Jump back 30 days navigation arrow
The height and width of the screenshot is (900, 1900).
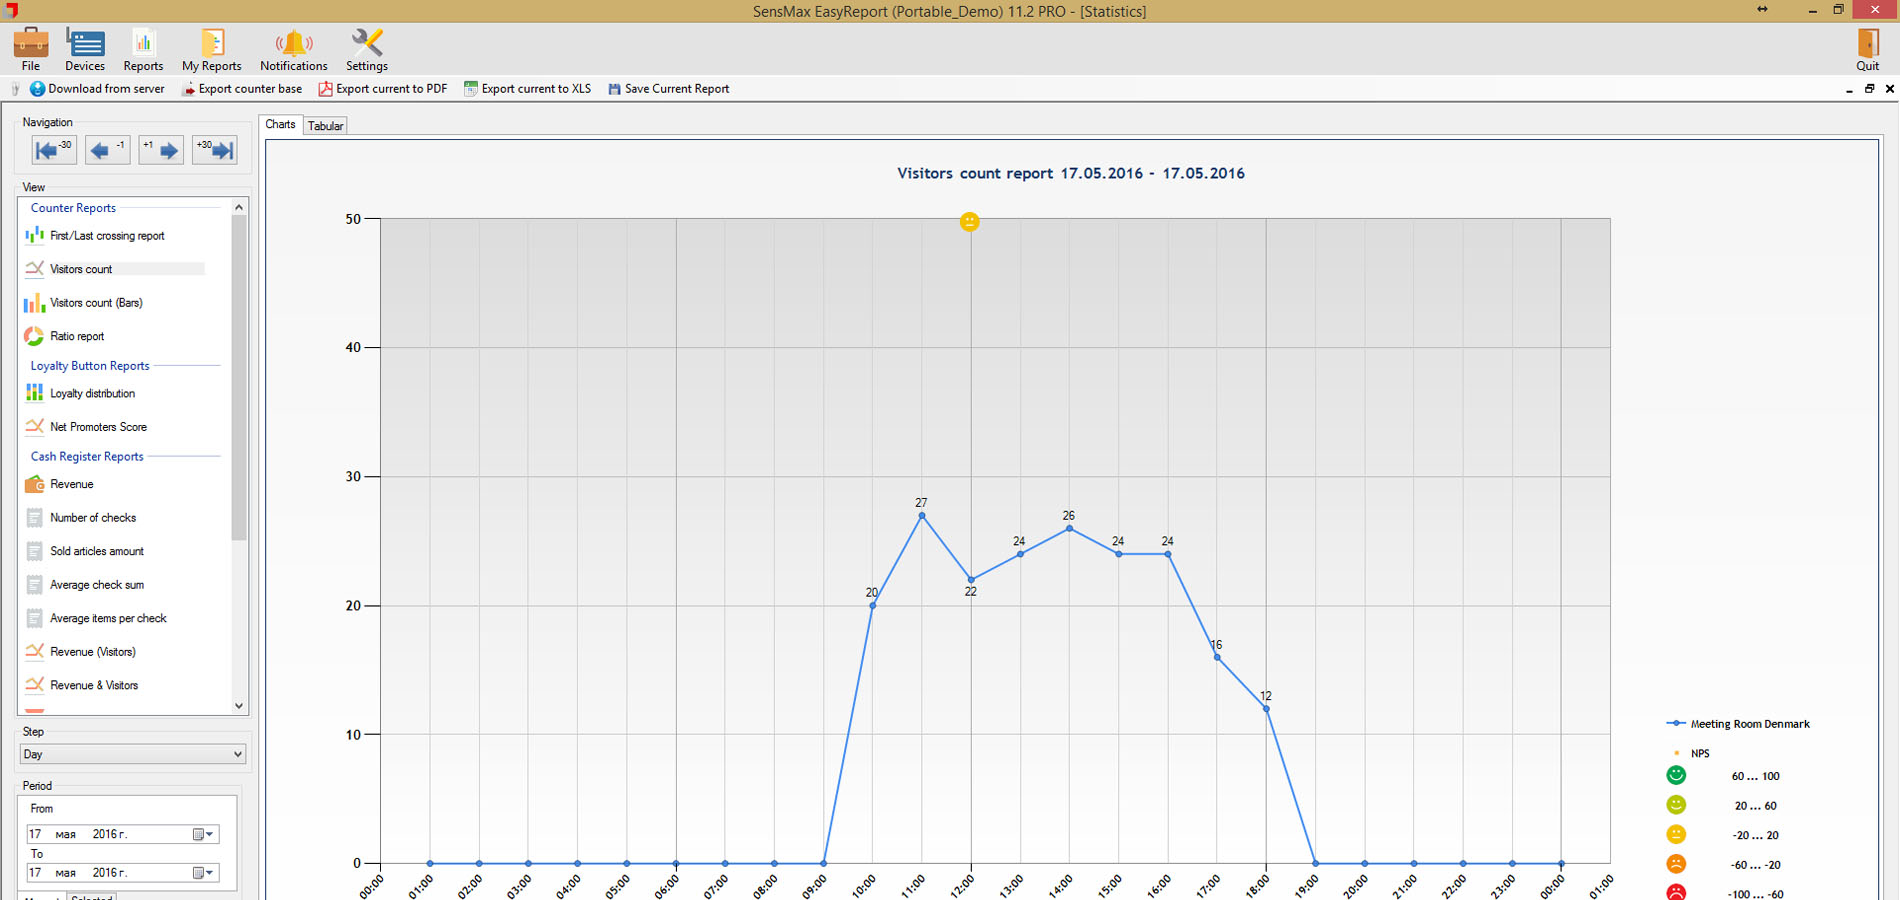53,150
